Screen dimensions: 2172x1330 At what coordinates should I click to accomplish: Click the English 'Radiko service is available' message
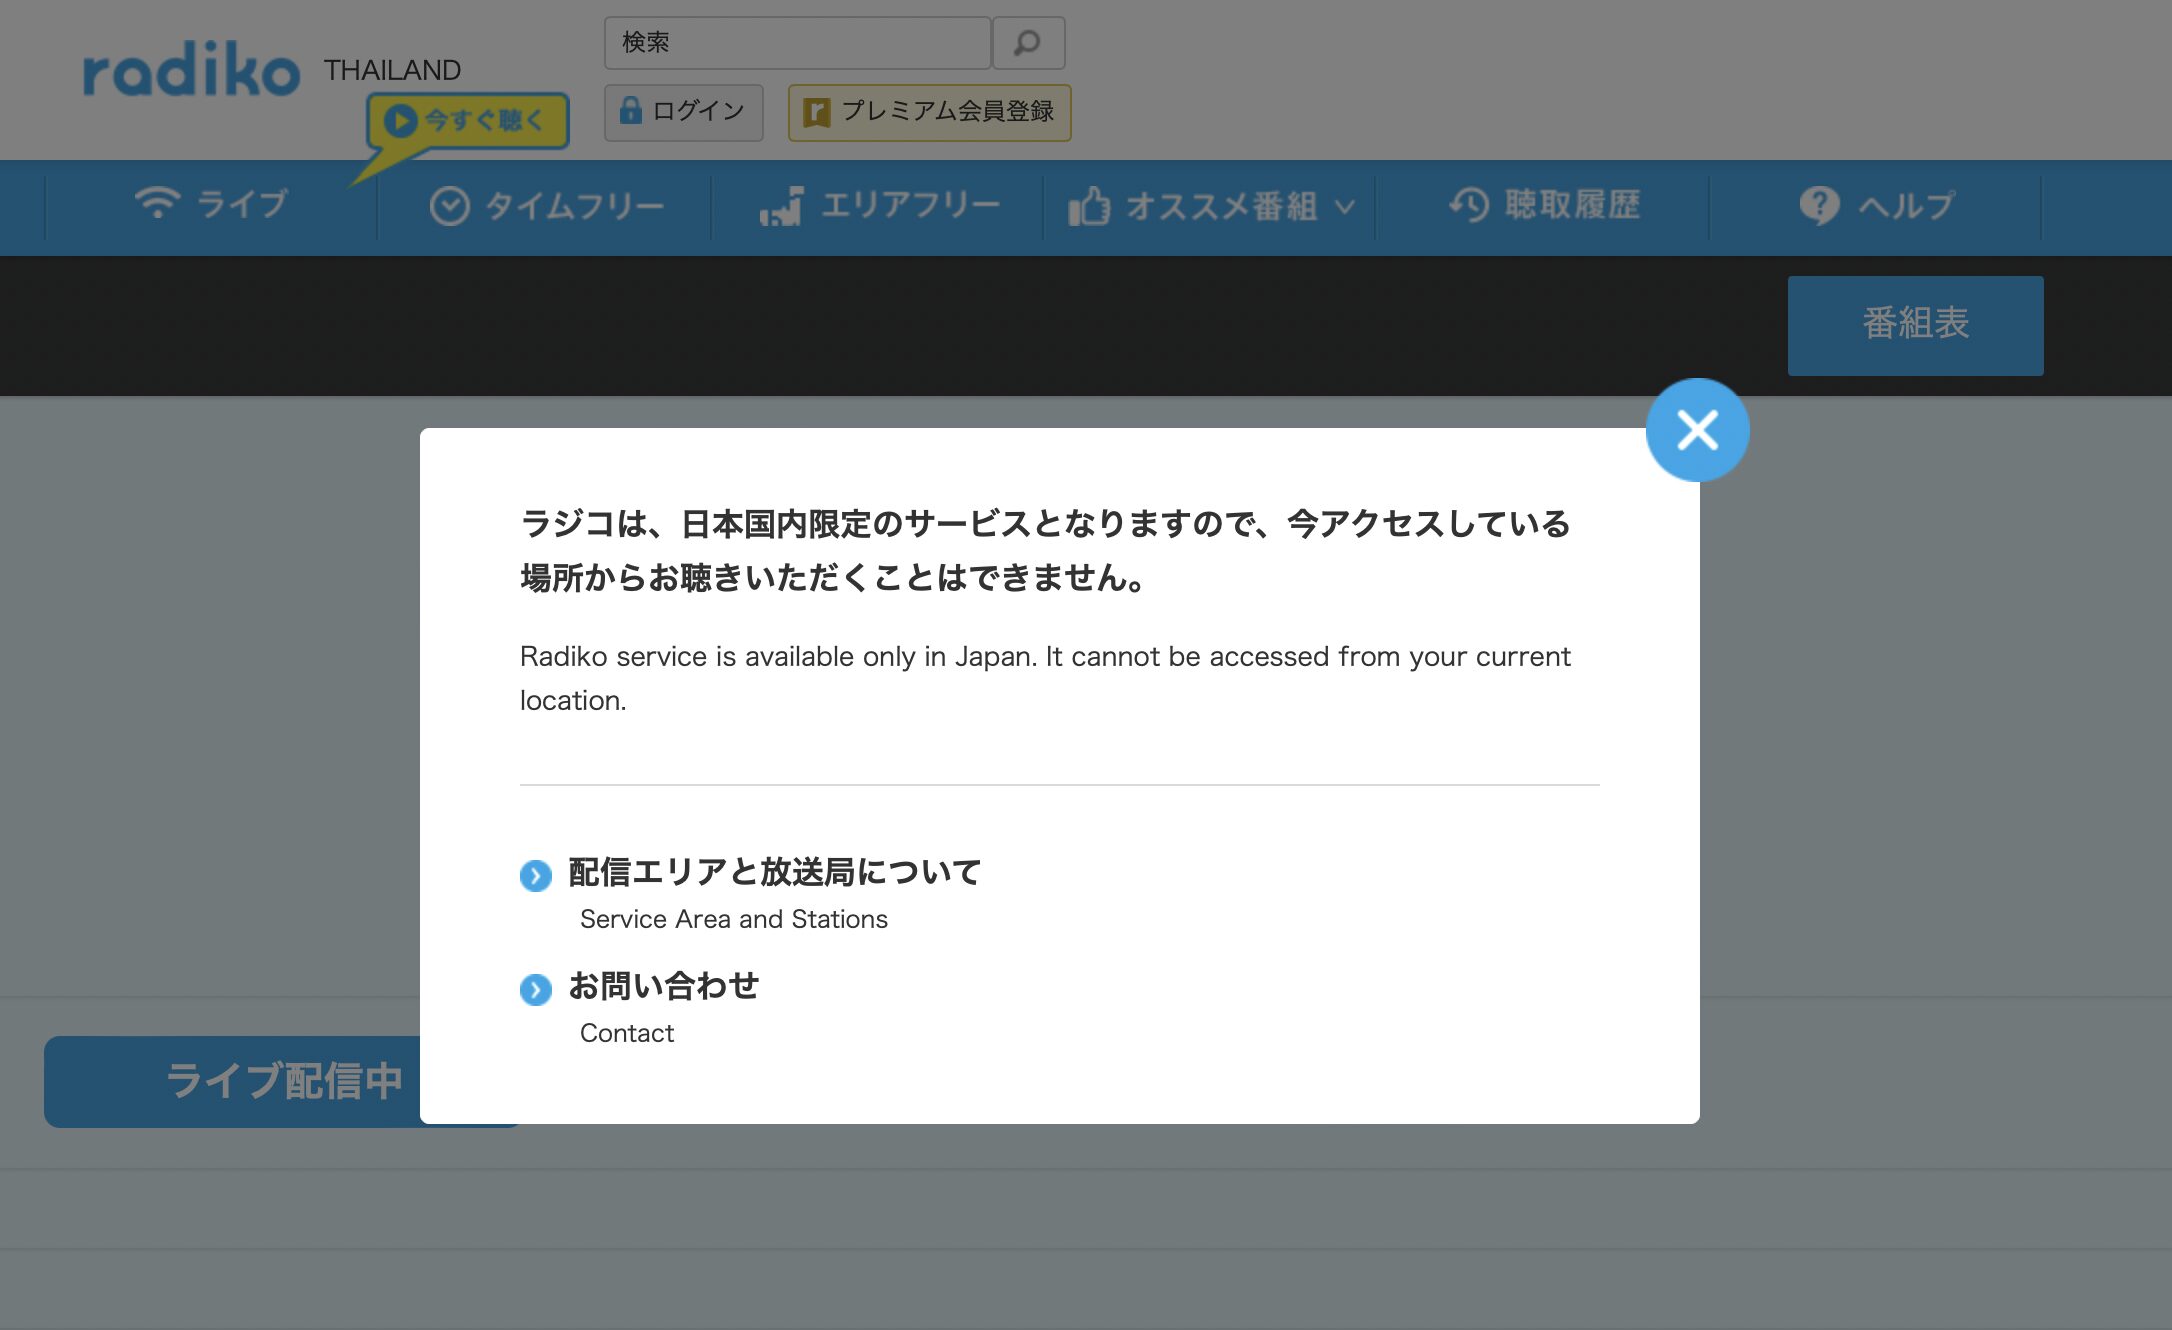coord(1045,678)
